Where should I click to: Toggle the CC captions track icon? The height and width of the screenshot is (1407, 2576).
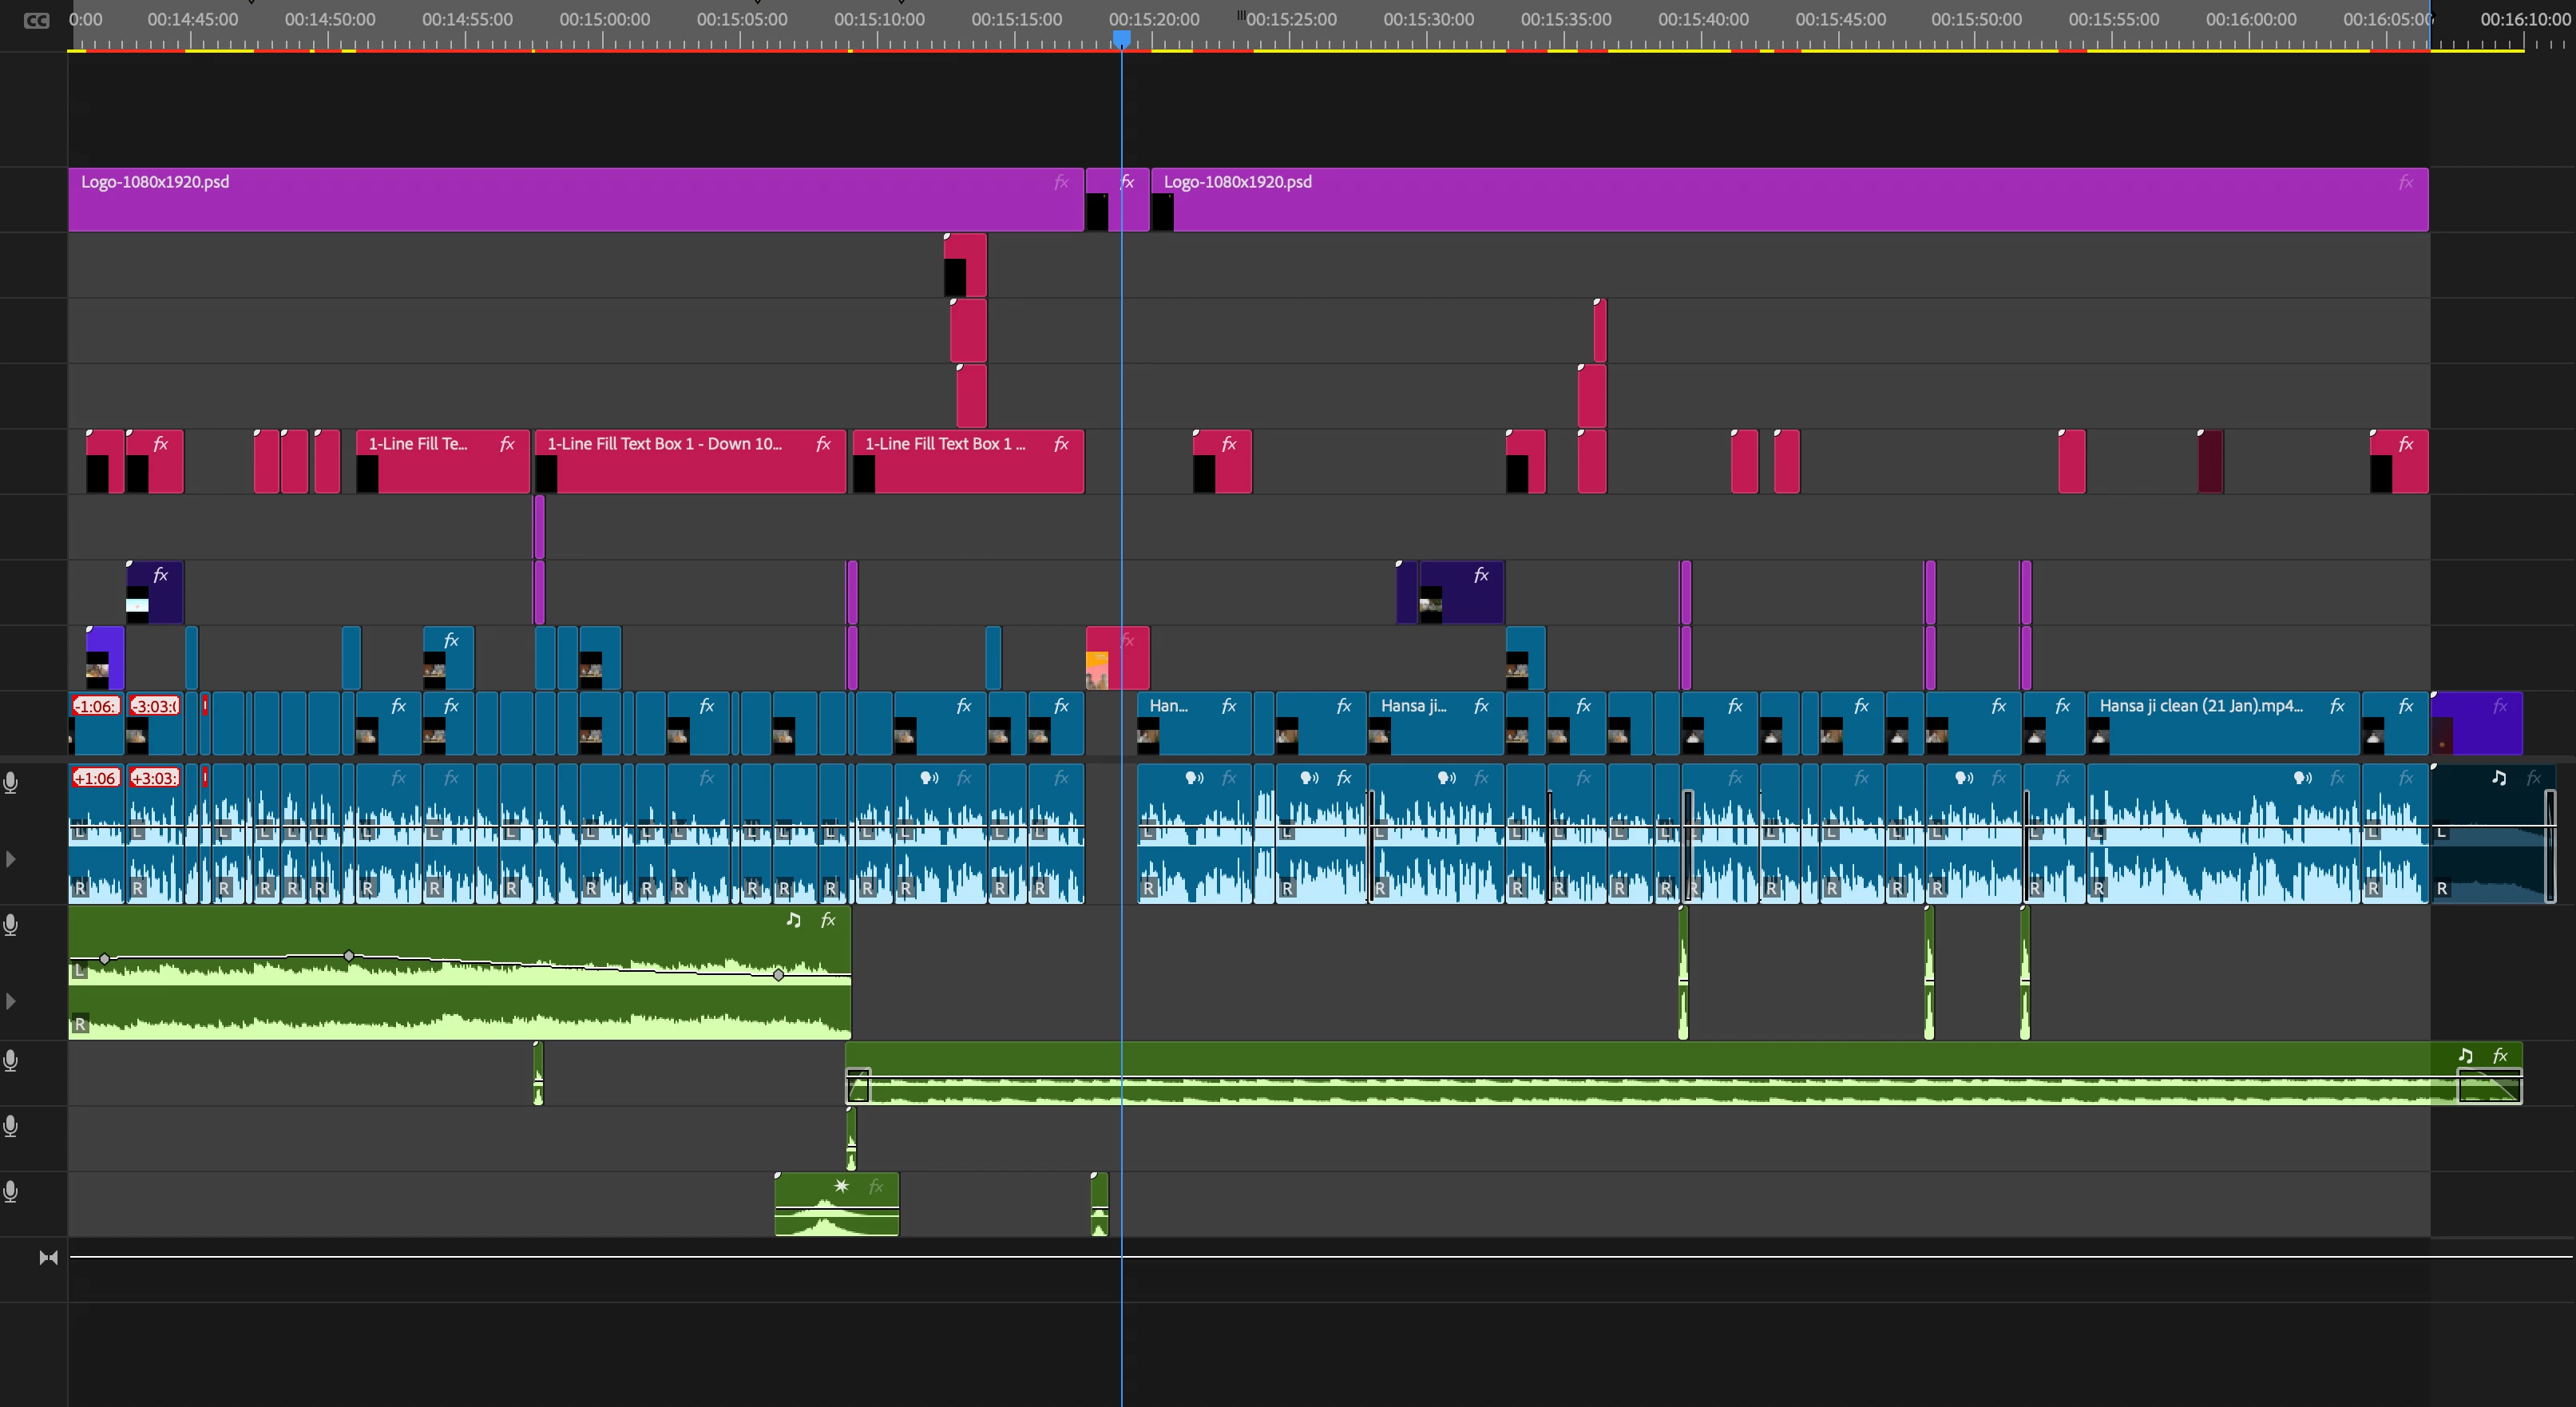36,21
